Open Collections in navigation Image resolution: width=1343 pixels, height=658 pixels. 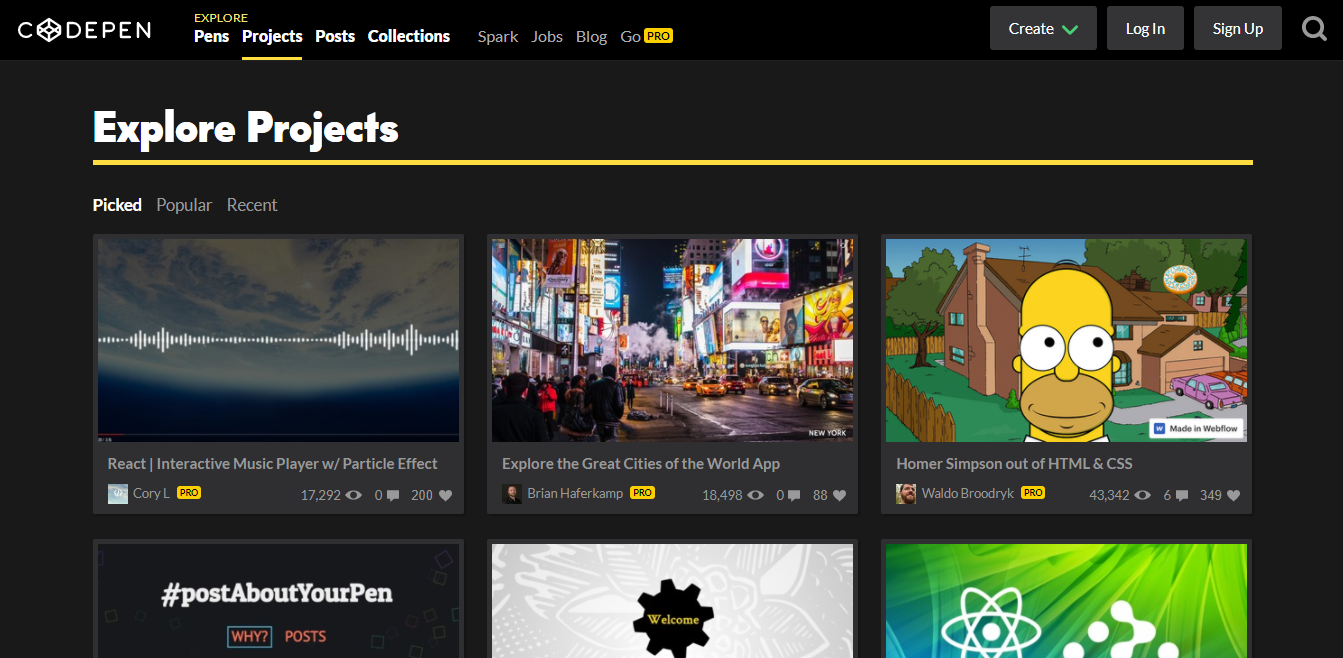point(409,36)
